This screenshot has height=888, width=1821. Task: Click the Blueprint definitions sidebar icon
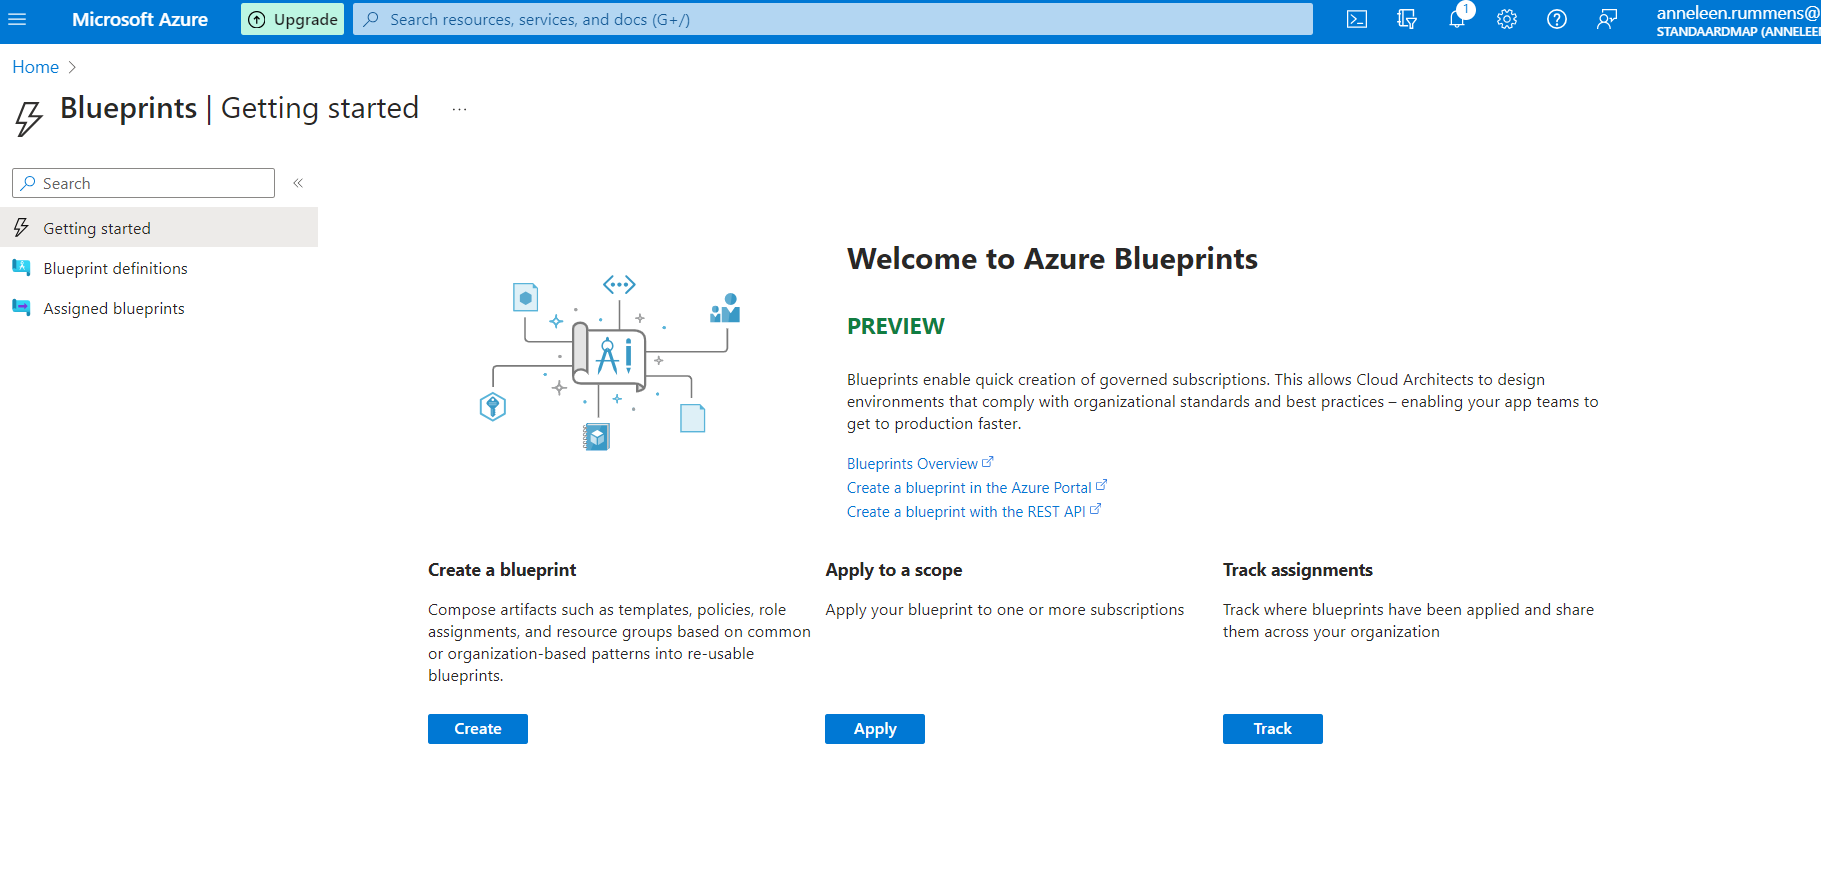click(x=21, y=267)
